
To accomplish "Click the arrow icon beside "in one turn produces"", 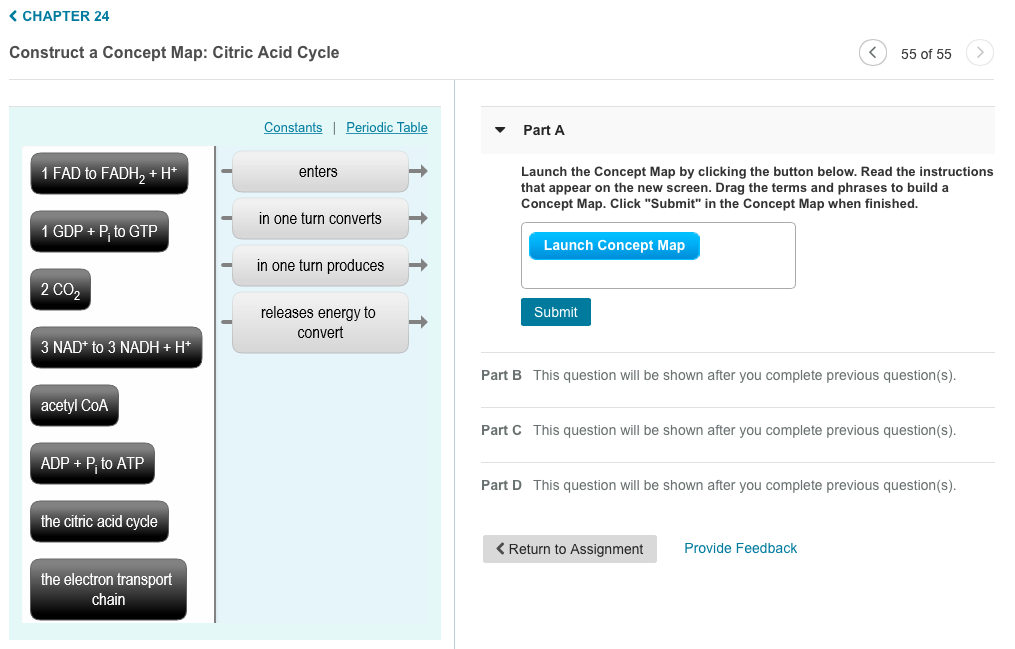I will 419,265.
